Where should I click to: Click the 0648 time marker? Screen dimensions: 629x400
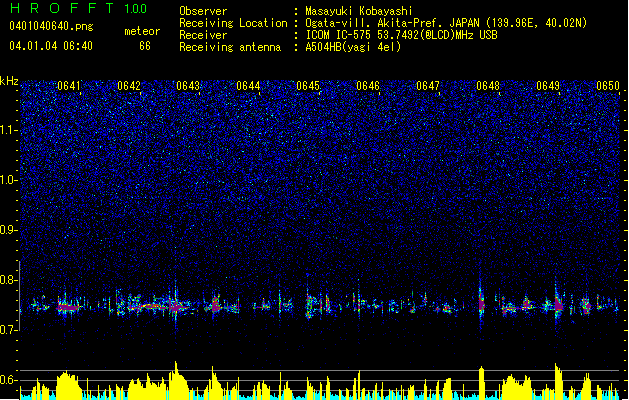[x=488, y=86]
